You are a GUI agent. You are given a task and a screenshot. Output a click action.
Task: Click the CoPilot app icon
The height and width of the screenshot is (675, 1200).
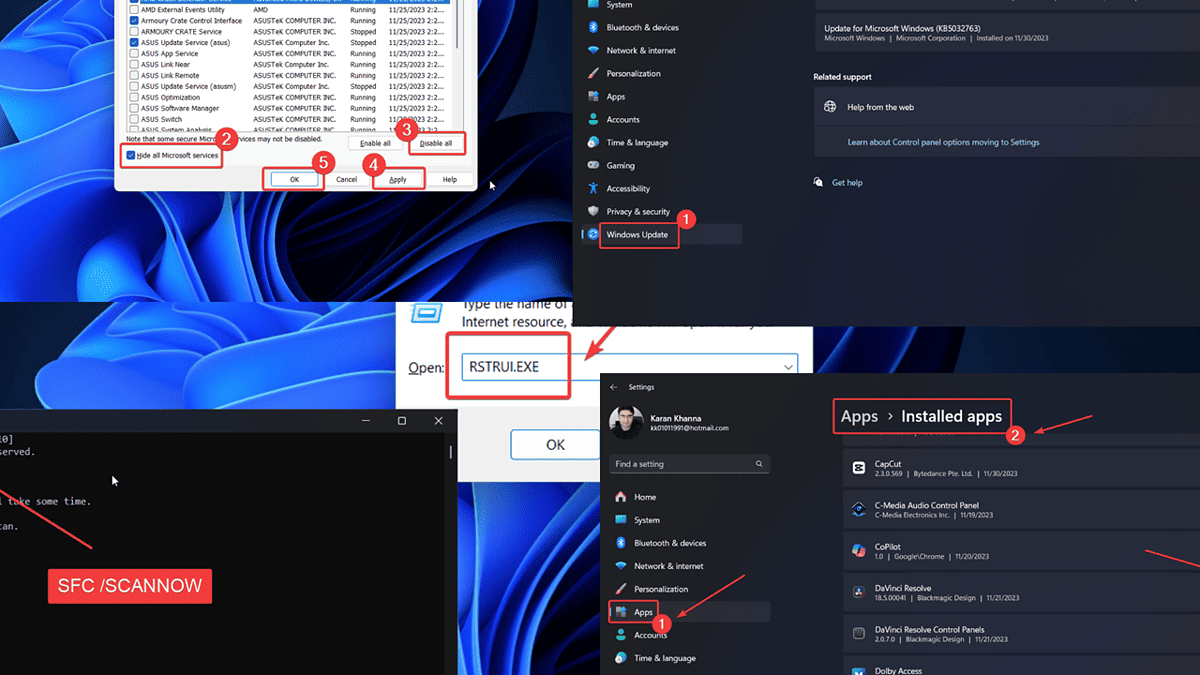[x=858, y=551]
